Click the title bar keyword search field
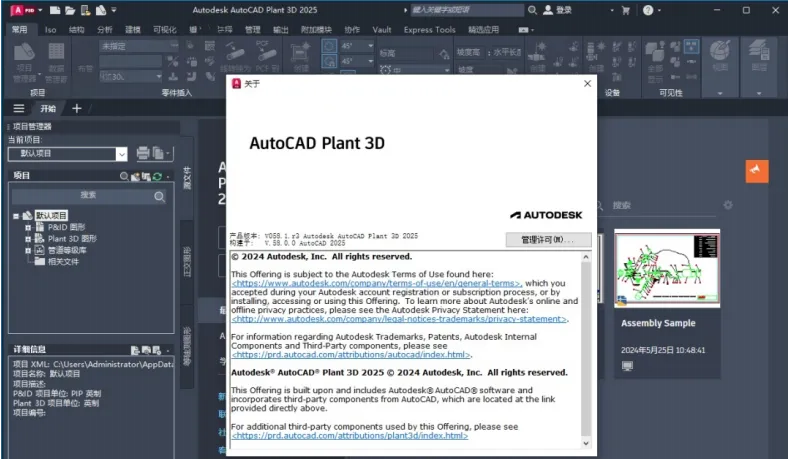788x459 pixels. [x=467, y=10]
